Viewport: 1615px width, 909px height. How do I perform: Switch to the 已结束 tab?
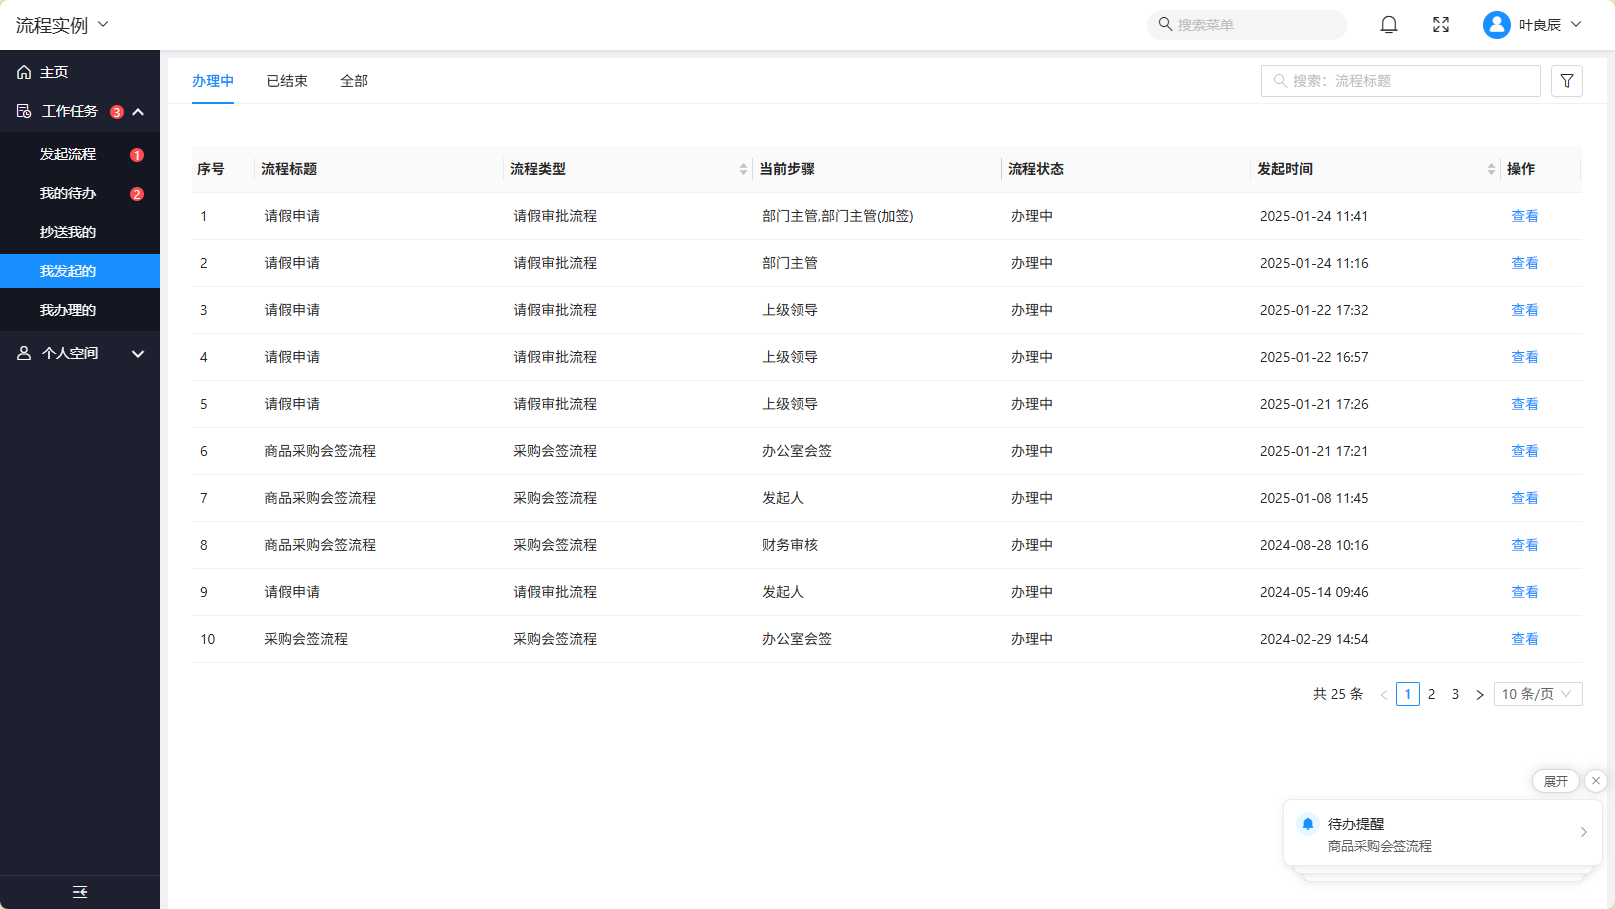pos(287,81)
